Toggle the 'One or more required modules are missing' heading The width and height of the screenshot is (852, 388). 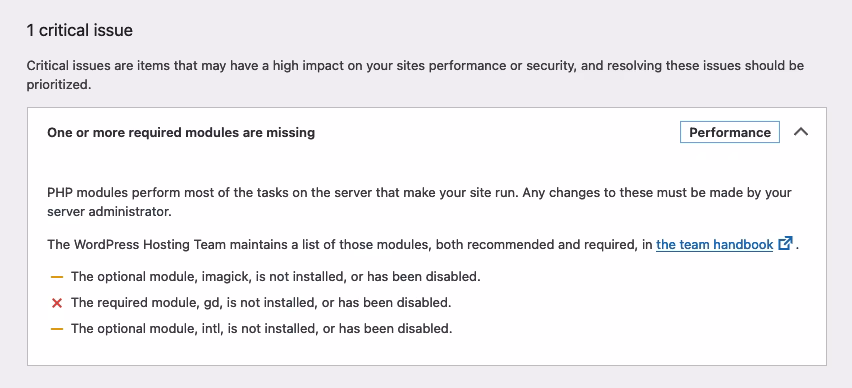(181, 133)
